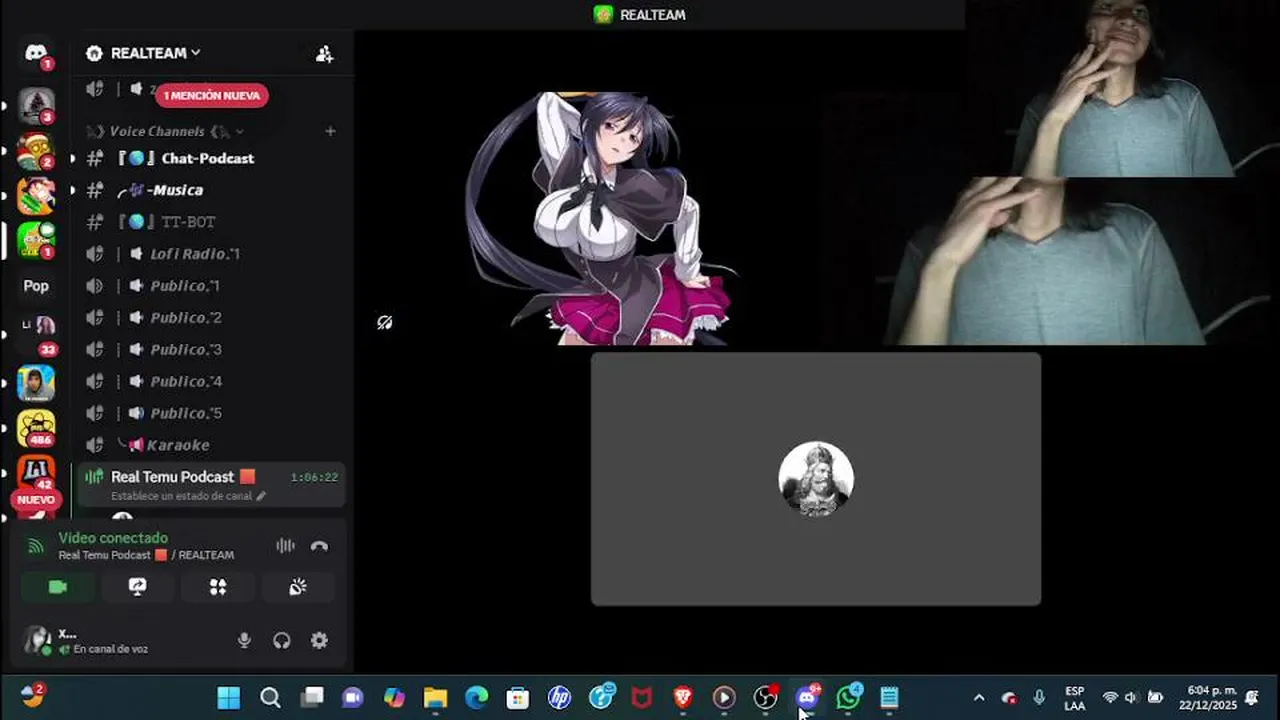The width and height of the screenshot is (1280, 720).
Task: Click invite people icon beside REALTEAM
Action: [324, 54]
